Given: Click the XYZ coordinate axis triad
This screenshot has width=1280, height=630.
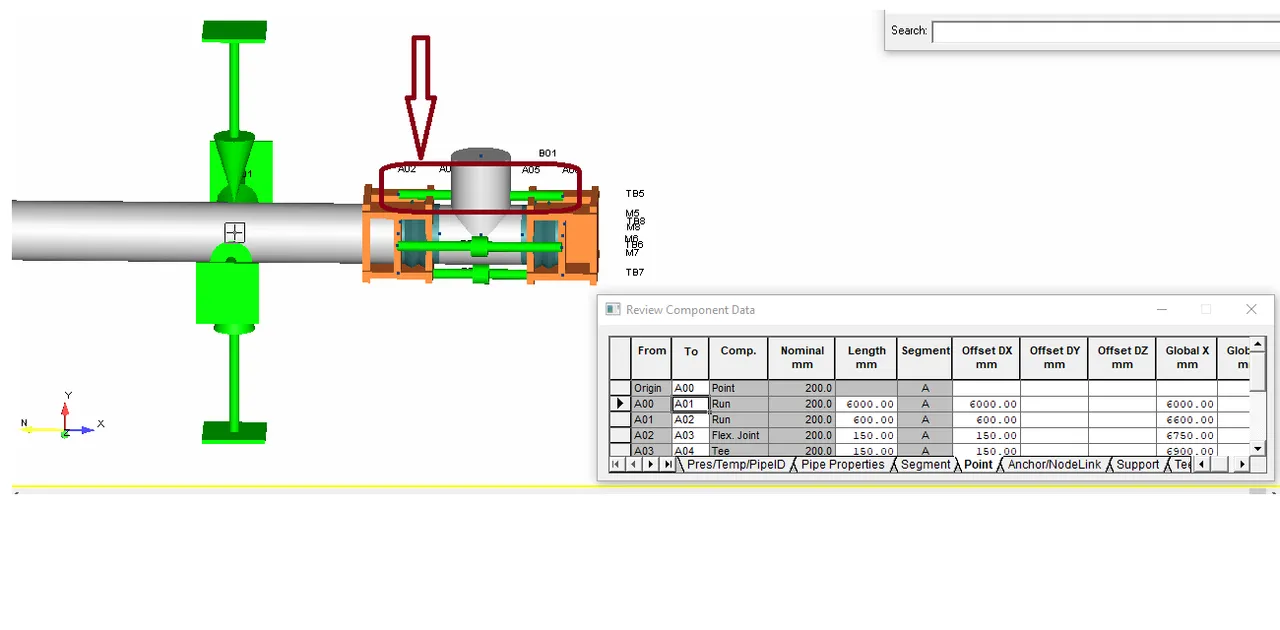Looking at the screenshot, I should [63, 419].
